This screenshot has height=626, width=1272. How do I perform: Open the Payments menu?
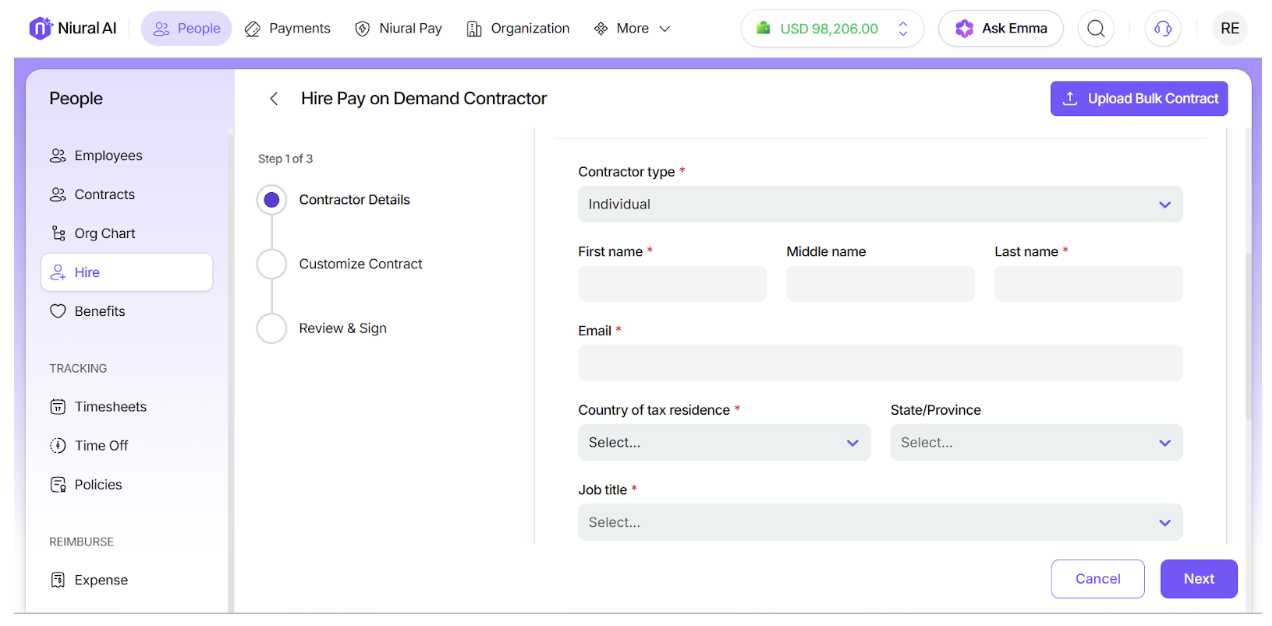pyautogui.click(x=288, y=29)
